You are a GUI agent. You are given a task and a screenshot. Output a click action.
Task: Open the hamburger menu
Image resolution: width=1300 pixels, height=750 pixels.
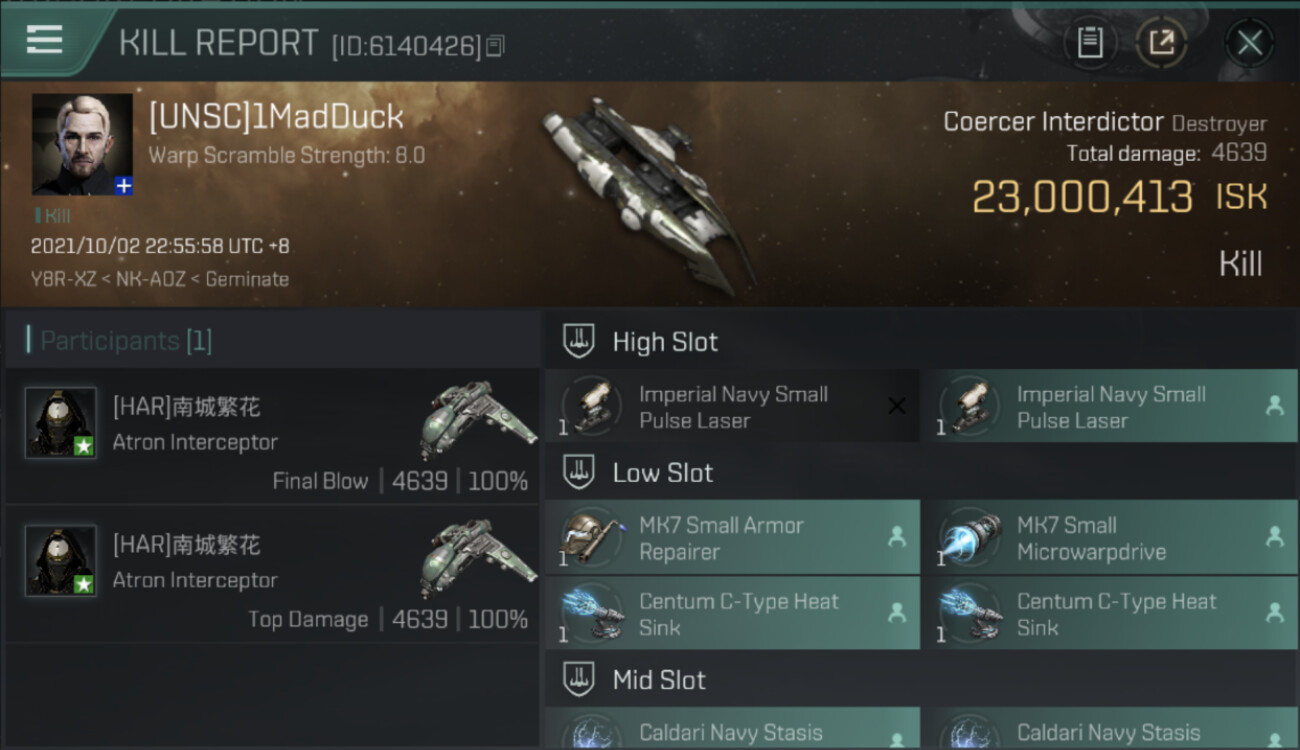click(x=44, y=40)
